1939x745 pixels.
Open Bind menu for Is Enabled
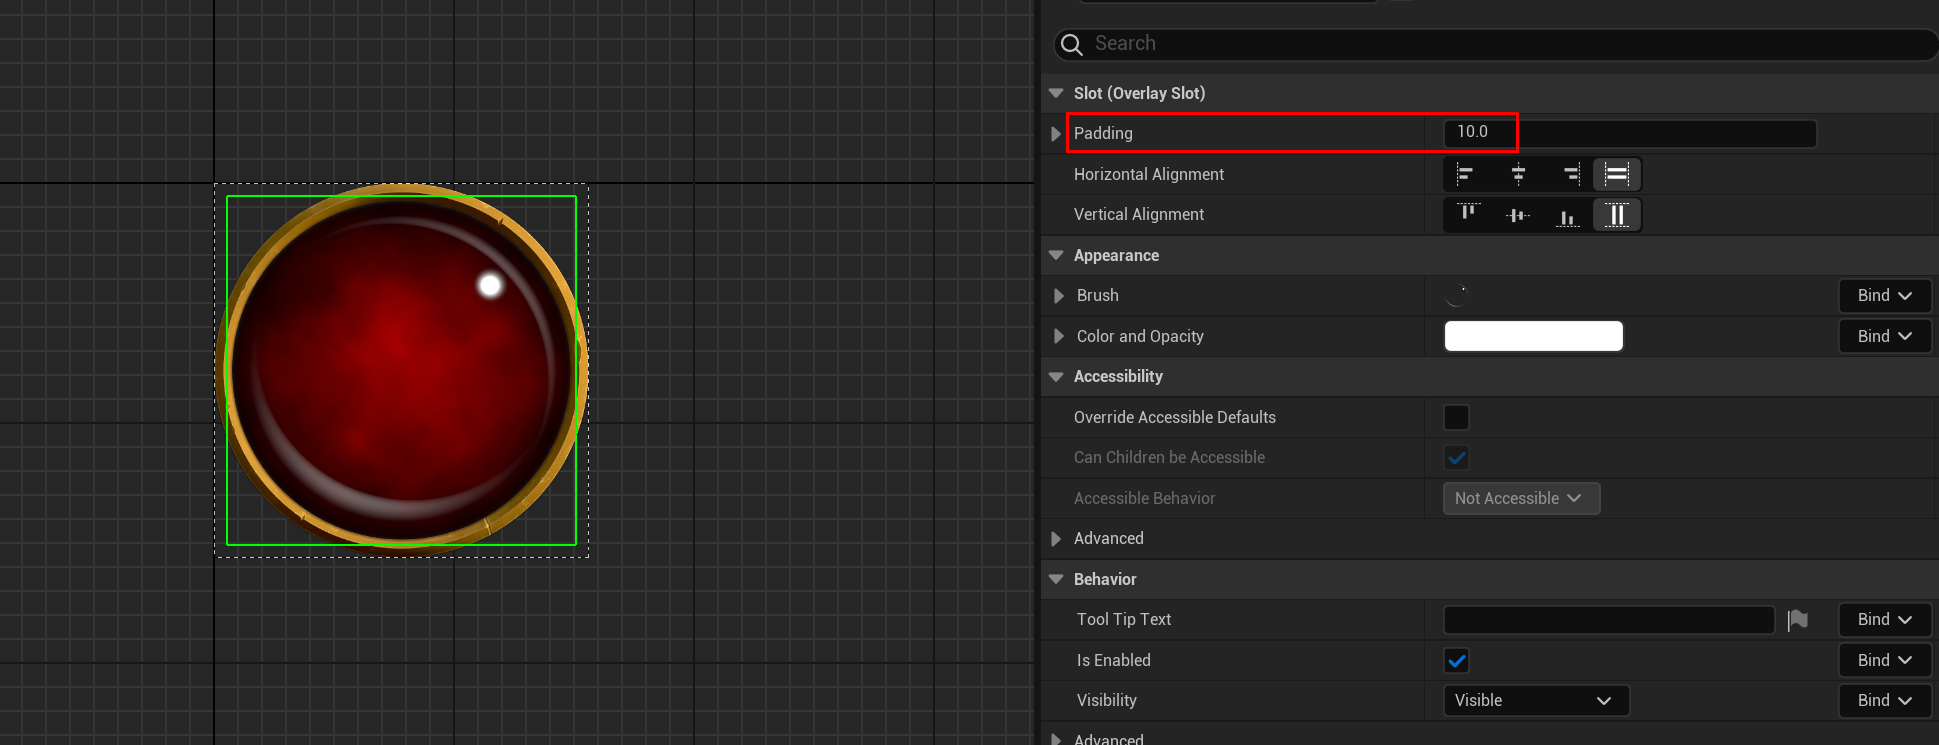[1884, 660]
